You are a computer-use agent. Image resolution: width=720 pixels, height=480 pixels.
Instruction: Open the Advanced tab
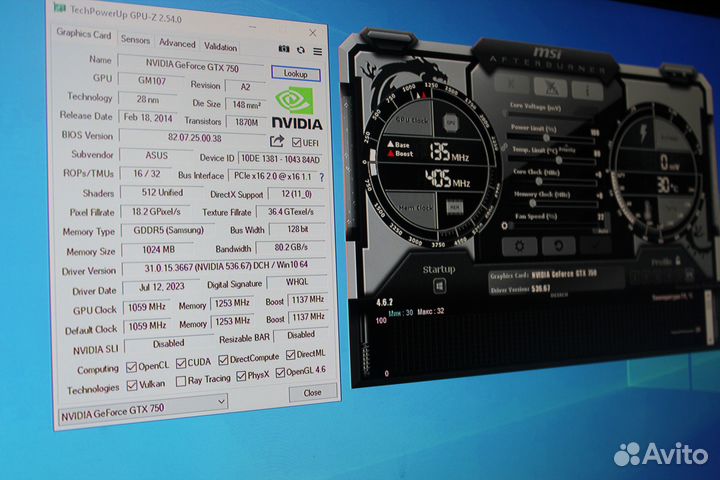[x=177, y=44]
